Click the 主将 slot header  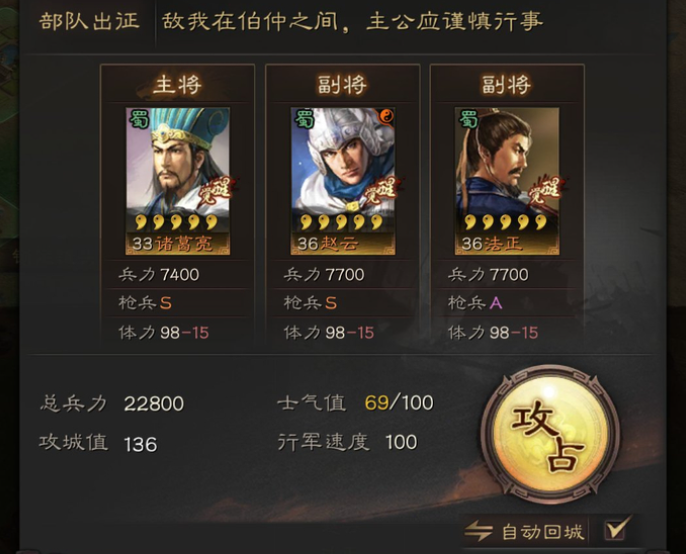pyautogui.click(x=177, y=85)
